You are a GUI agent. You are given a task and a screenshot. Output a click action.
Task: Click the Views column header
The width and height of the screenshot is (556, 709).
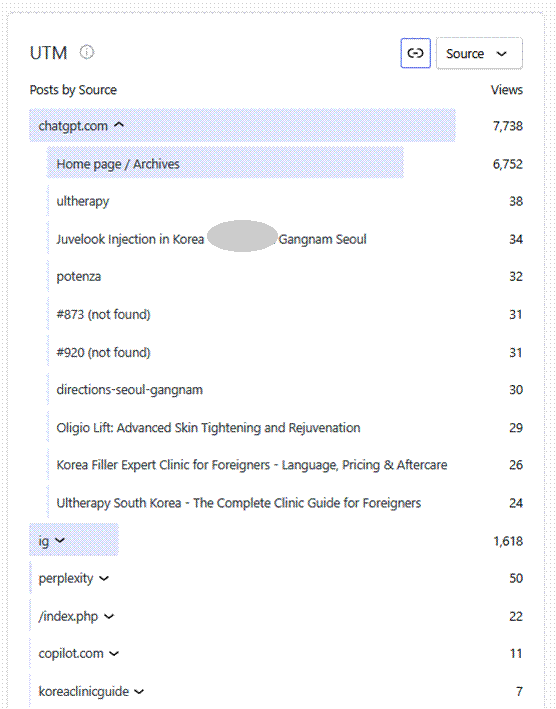tap(507, 90)
